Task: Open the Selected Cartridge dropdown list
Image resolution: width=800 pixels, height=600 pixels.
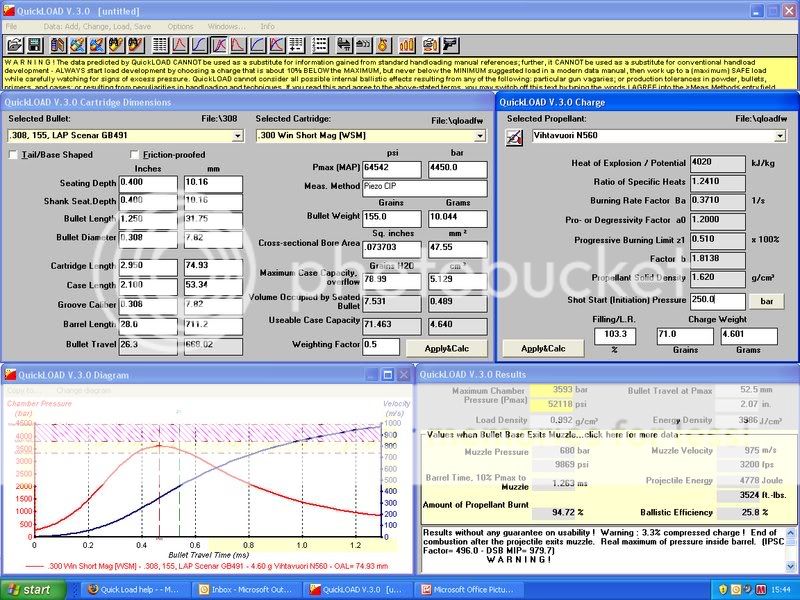Action: 480,135
